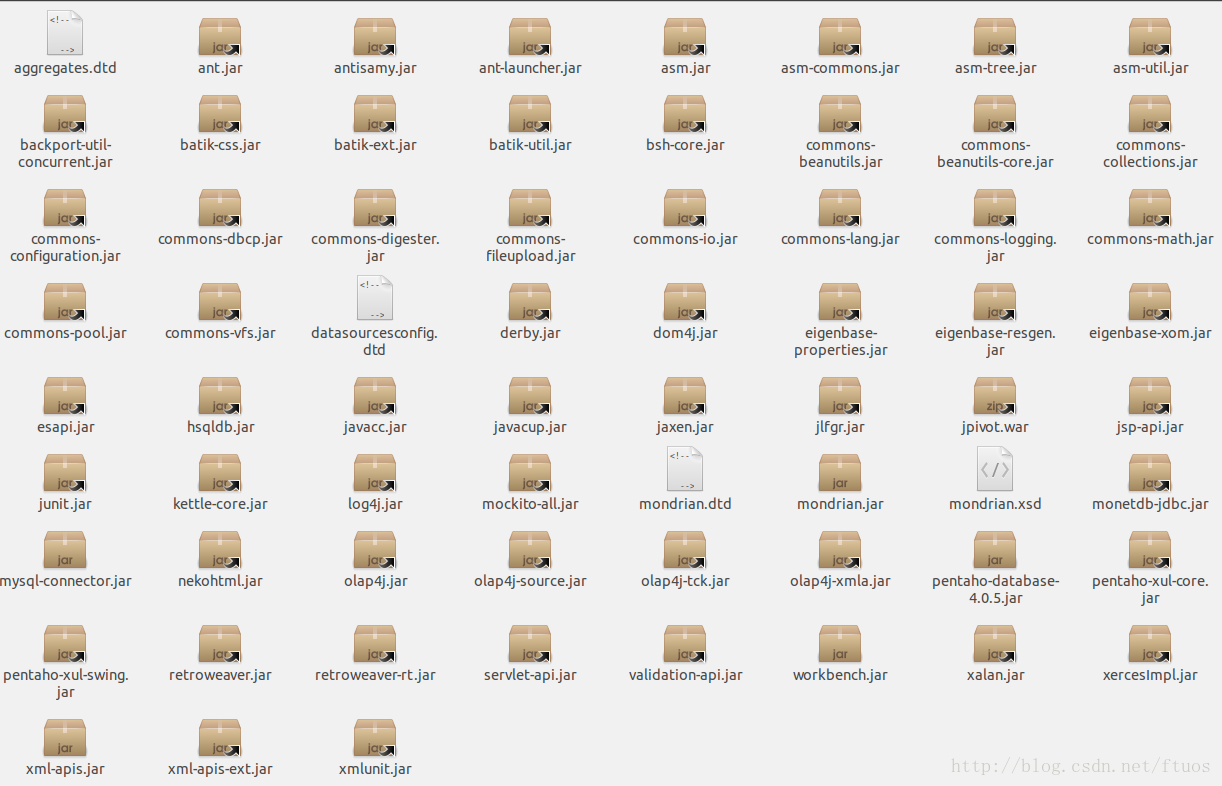Click the 'retroweaver.jar' file name label

tap(220, 675)
